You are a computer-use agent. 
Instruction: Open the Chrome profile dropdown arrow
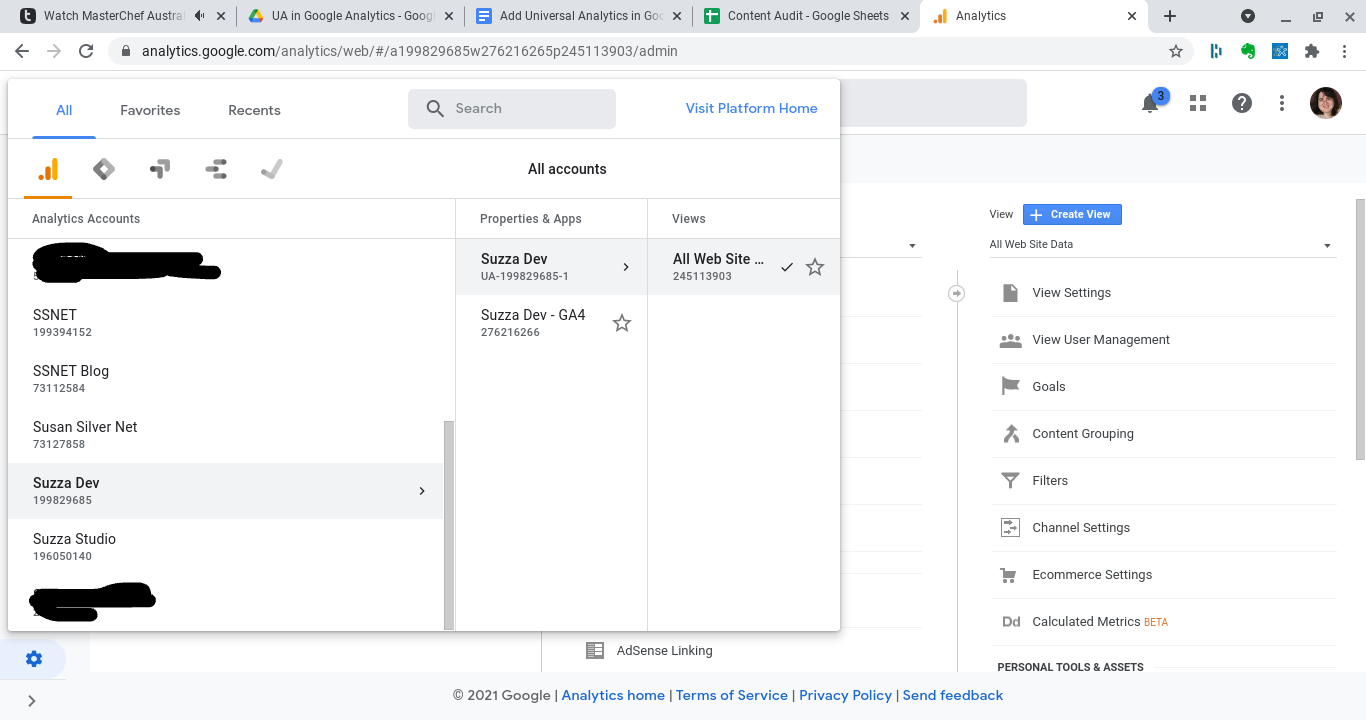[x=1248, y=16]
